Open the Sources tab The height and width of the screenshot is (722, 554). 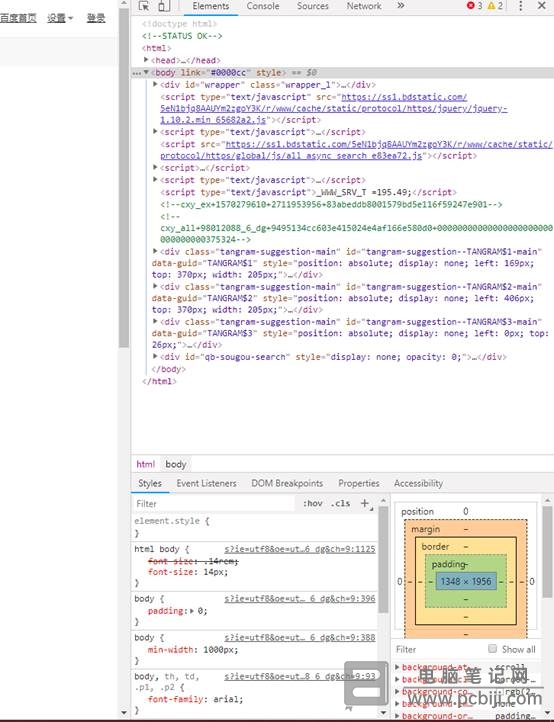(x=313, y=6)
